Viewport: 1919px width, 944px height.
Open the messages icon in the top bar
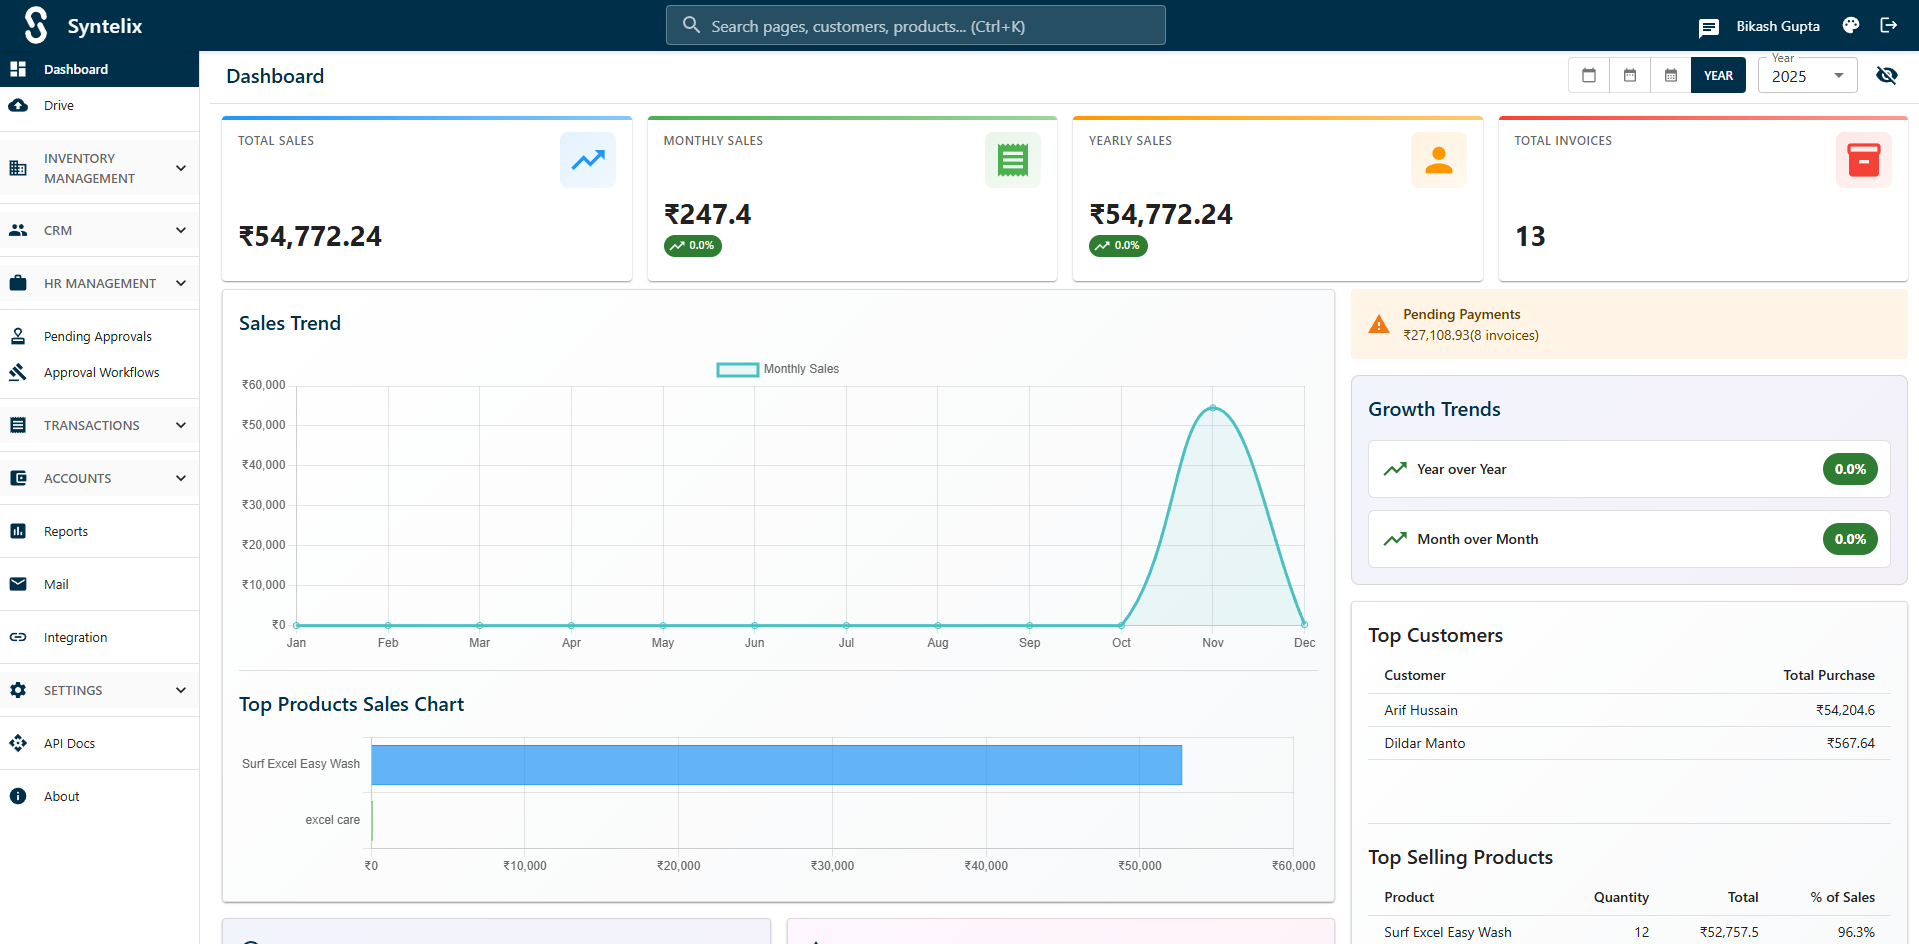[1709, 26]
